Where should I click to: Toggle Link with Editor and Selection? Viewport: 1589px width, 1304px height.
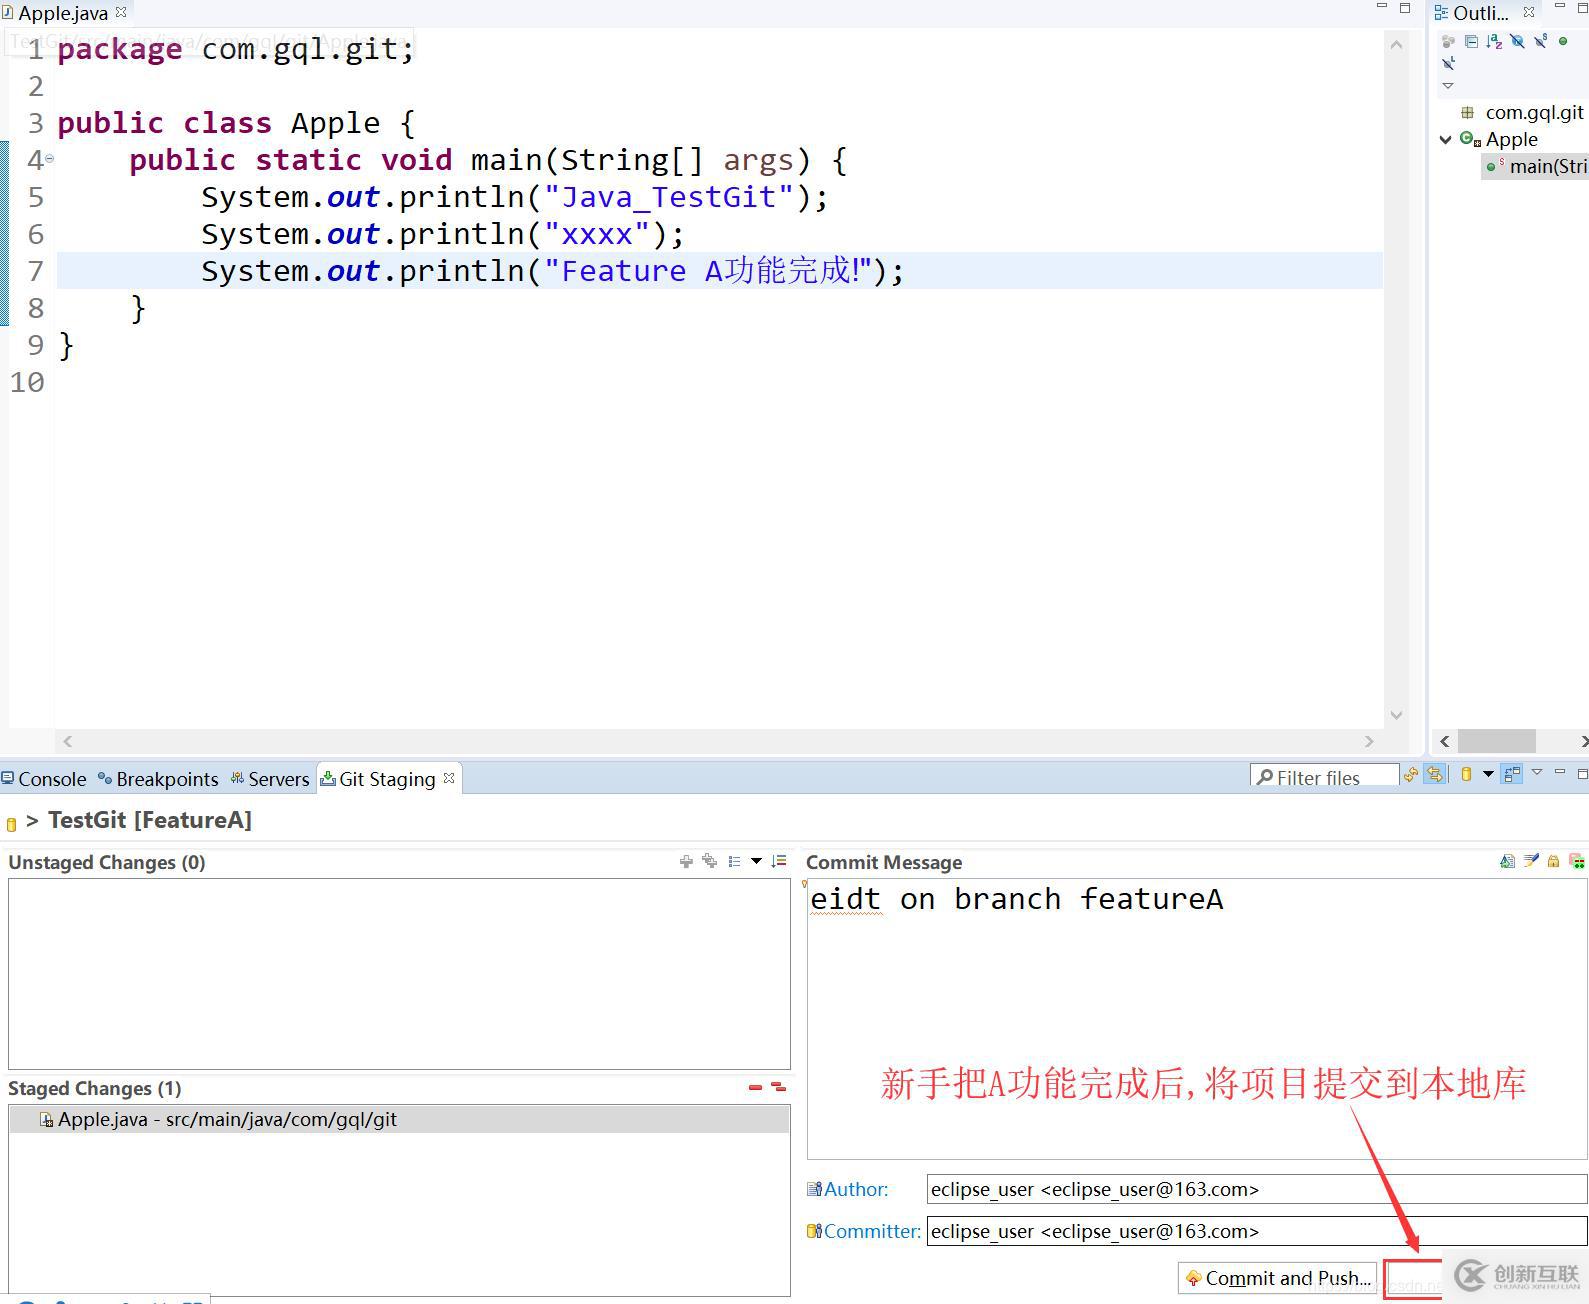[x=1435, y=774]
